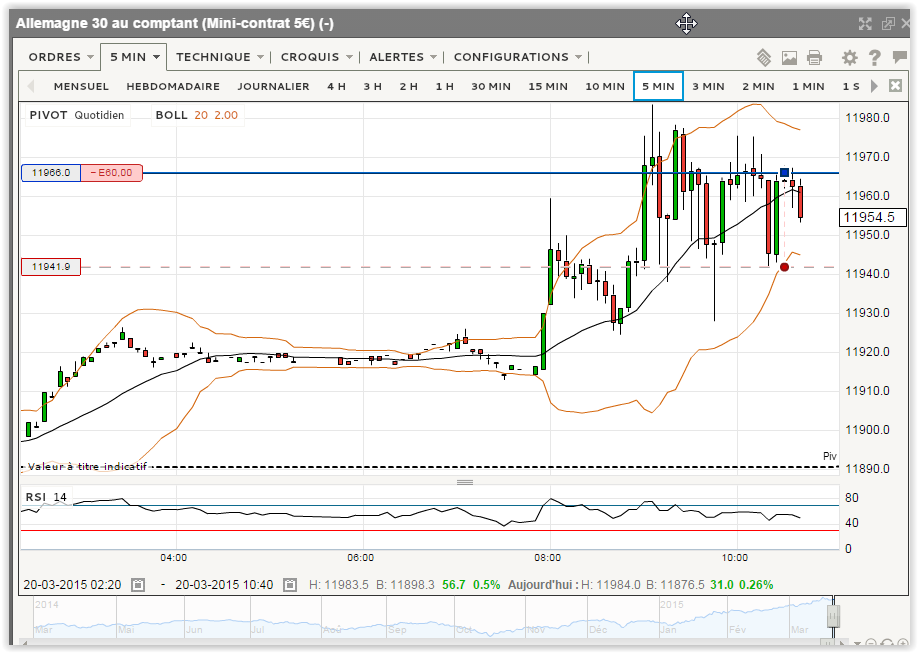Click the history navigator range slider handle
The image size is (918, 653).
click(833, 617)
